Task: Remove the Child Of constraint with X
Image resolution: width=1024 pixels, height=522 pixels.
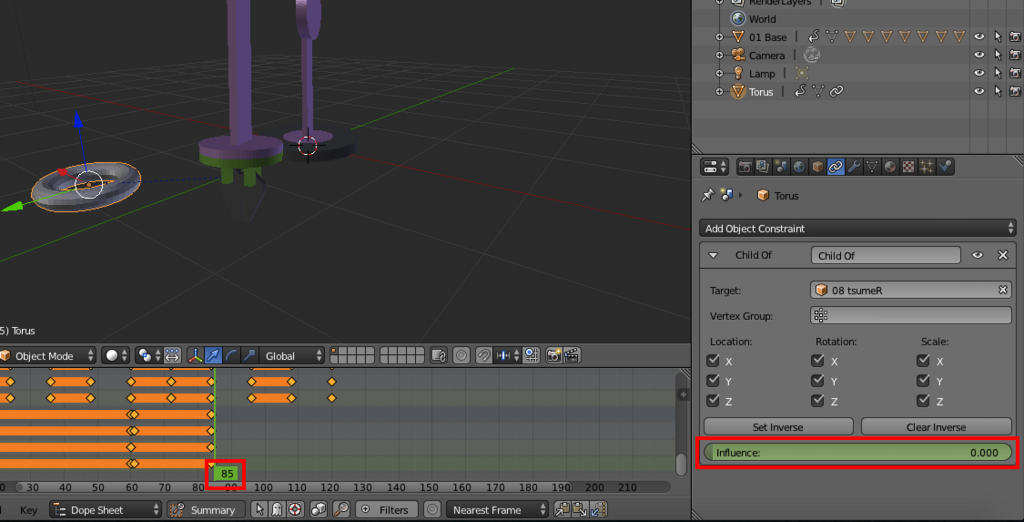Action: (x=1003, y=255)
